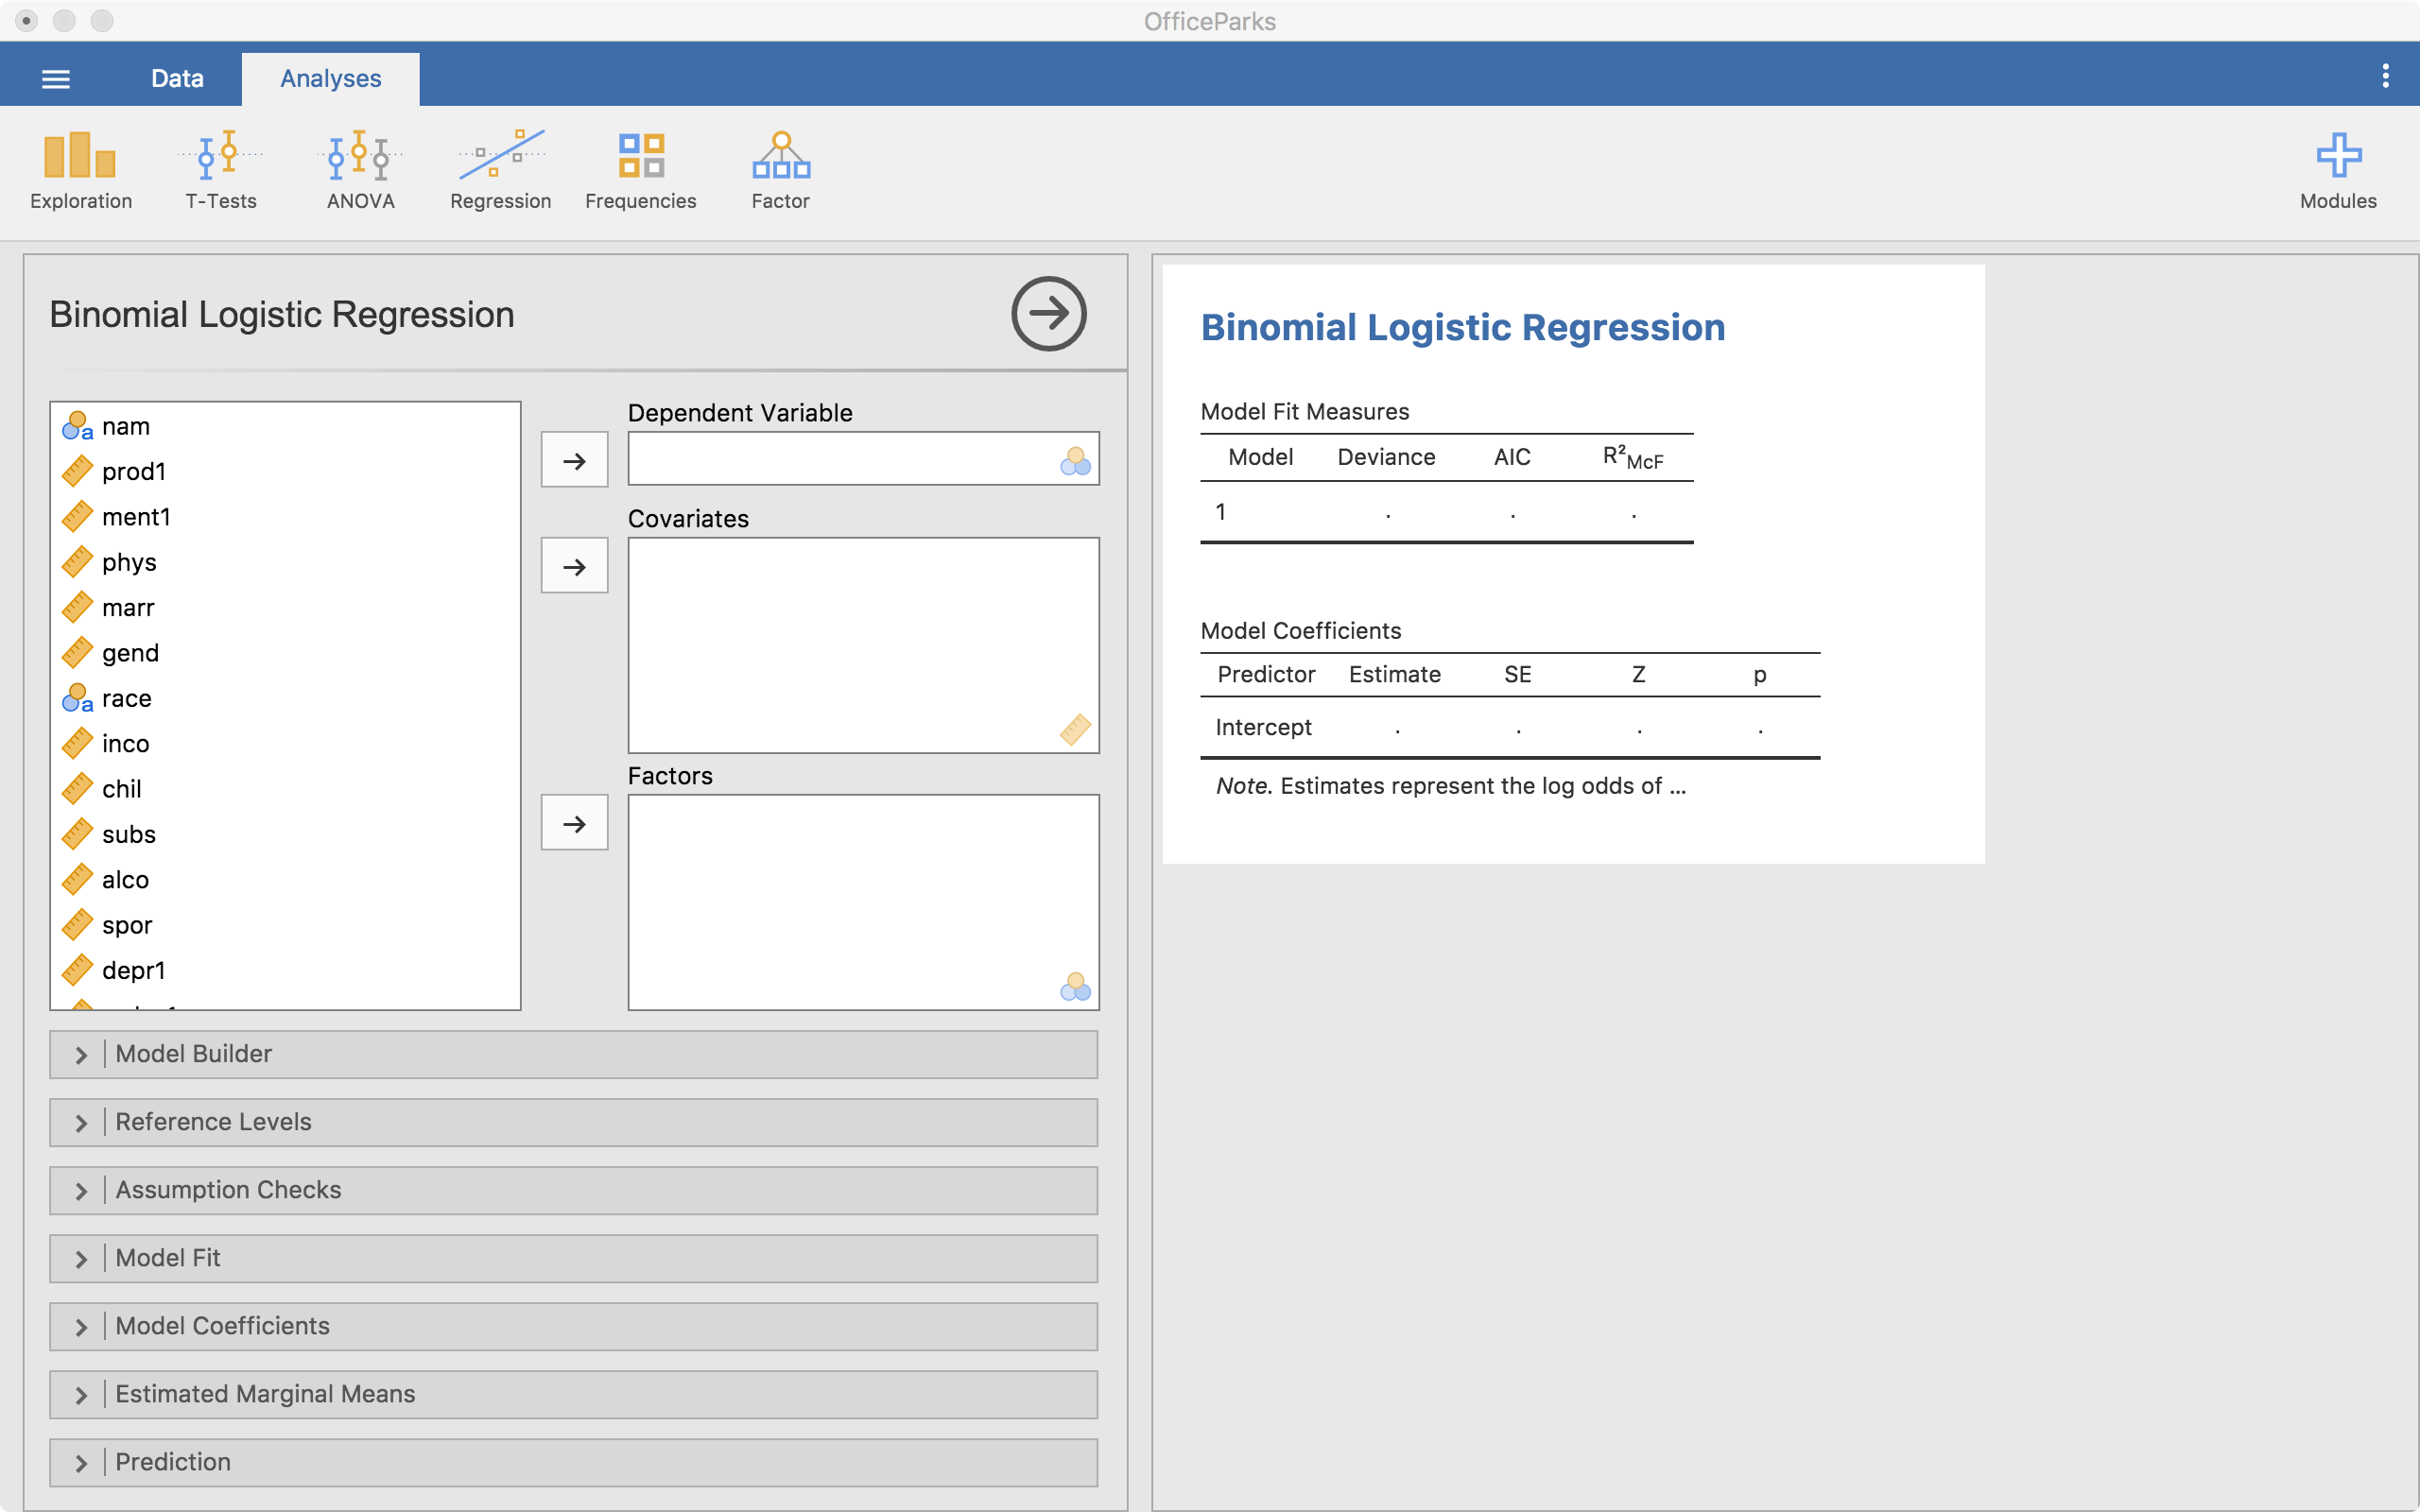The width and height of the screenshot is (2420, 1512).
Task: Collapse options panel with circled arrow
Action: [x=1048, y=314]
